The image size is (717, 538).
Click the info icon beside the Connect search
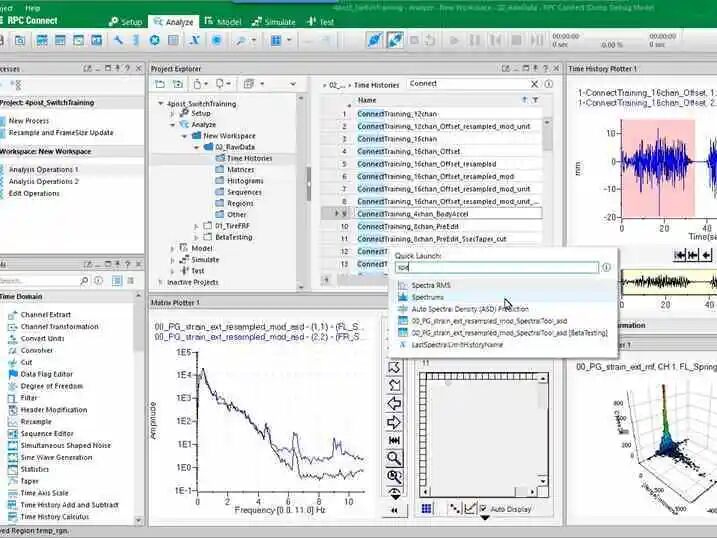coord(548,84)
